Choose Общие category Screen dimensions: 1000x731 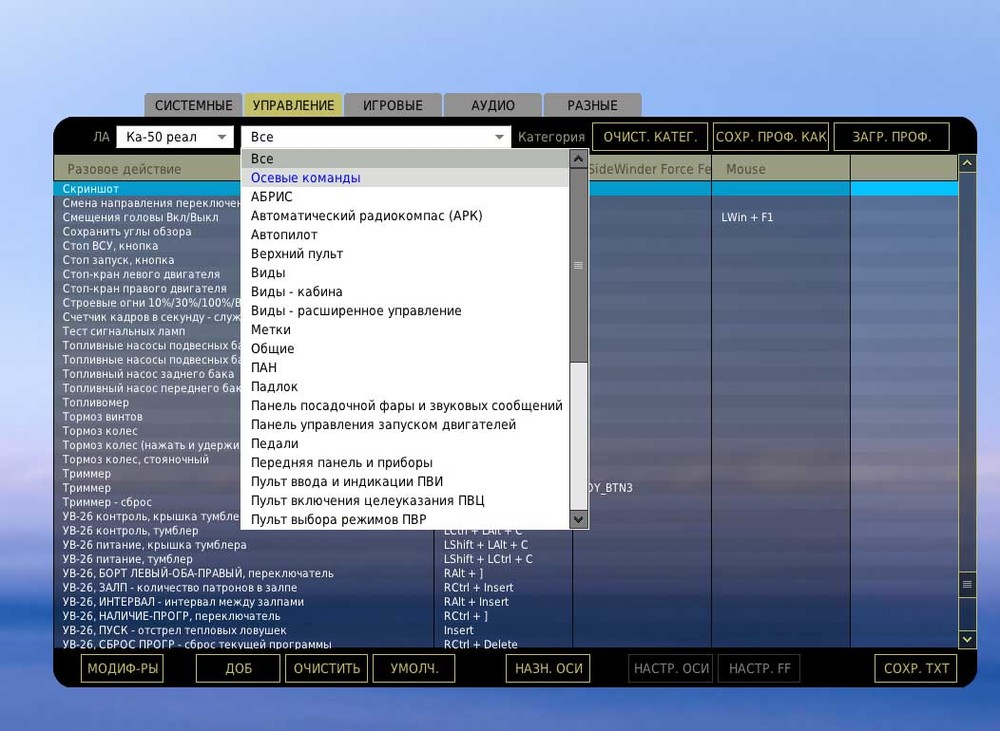(x=405, y=349)
